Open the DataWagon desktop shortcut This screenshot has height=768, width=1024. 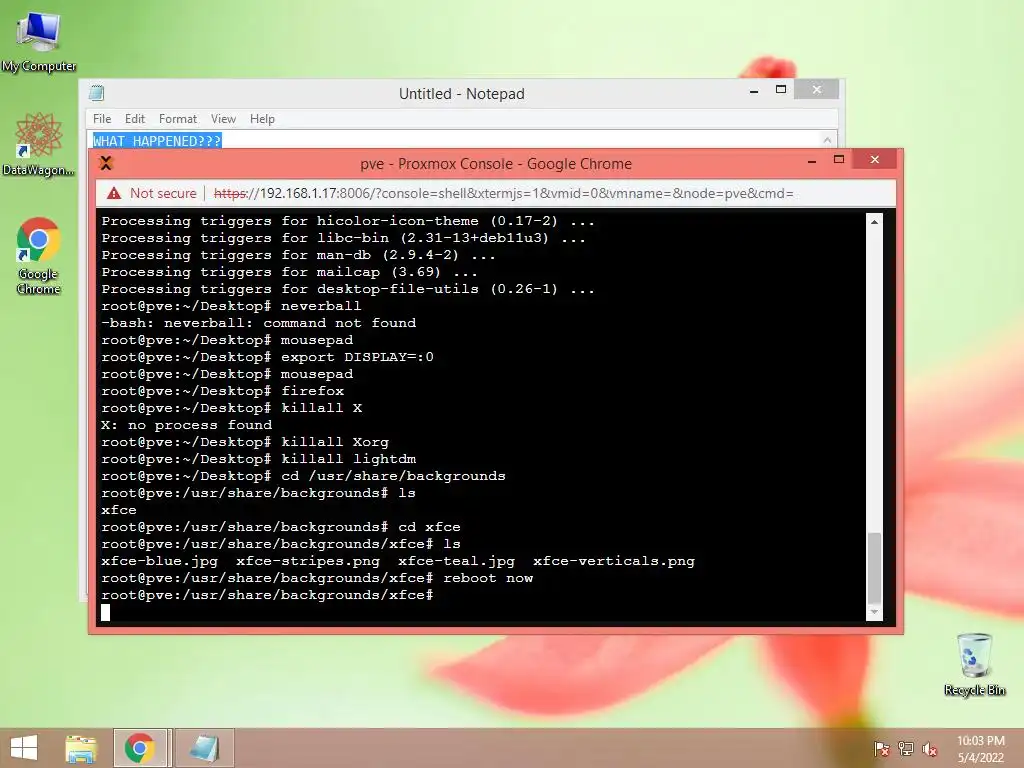pyautogui.click(x=39, y=144)
